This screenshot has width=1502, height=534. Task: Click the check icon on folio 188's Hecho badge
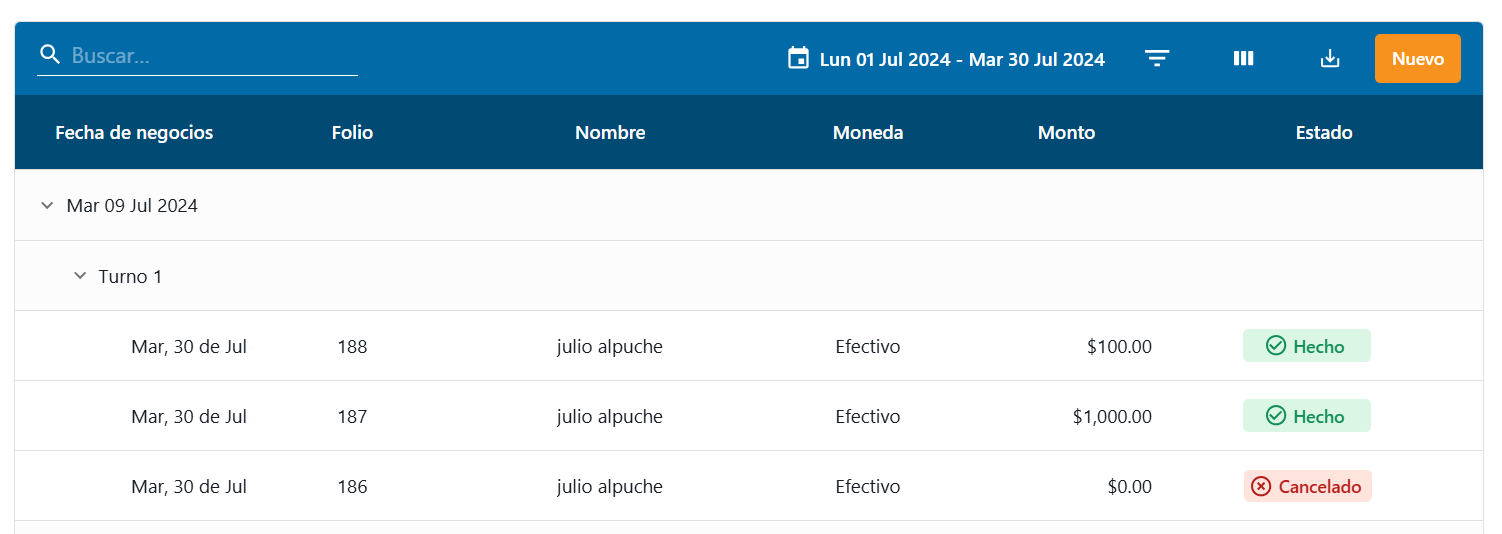point(1275,346)
